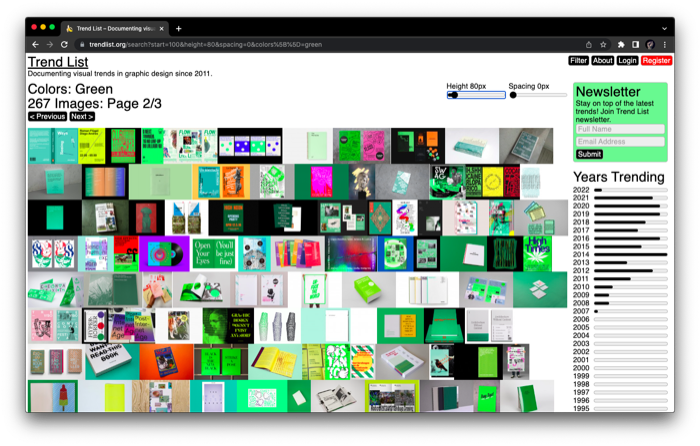Select the Trend List browser tab
This screenshot has height=446, width=700.
point(115,29)
